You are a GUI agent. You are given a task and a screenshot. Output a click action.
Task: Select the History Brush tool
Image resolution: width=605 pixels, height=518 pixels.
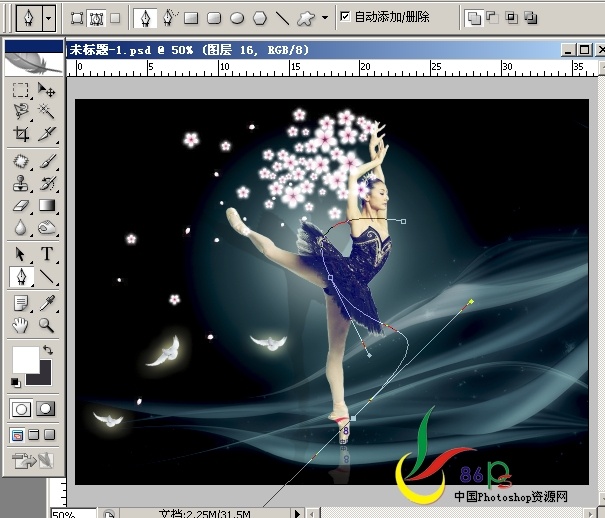coord(47,183)
